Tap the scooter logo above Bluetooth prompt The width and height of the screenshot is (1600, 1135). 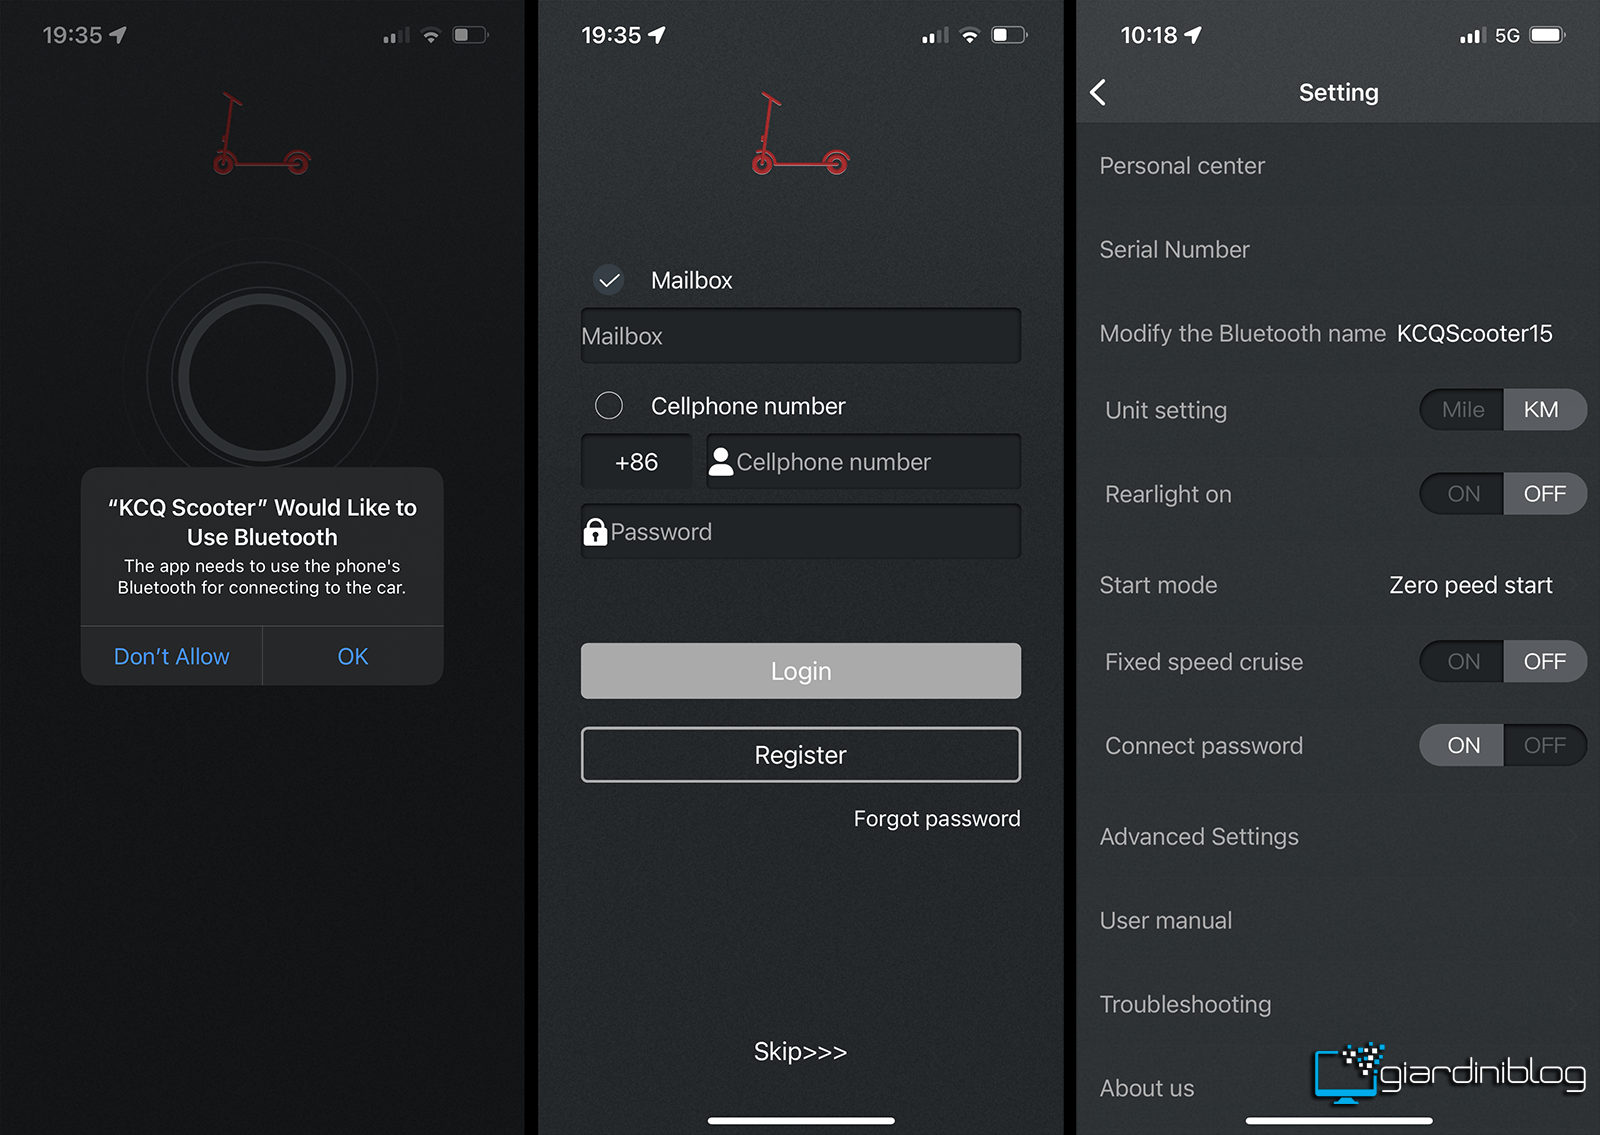tap(262, 134)
